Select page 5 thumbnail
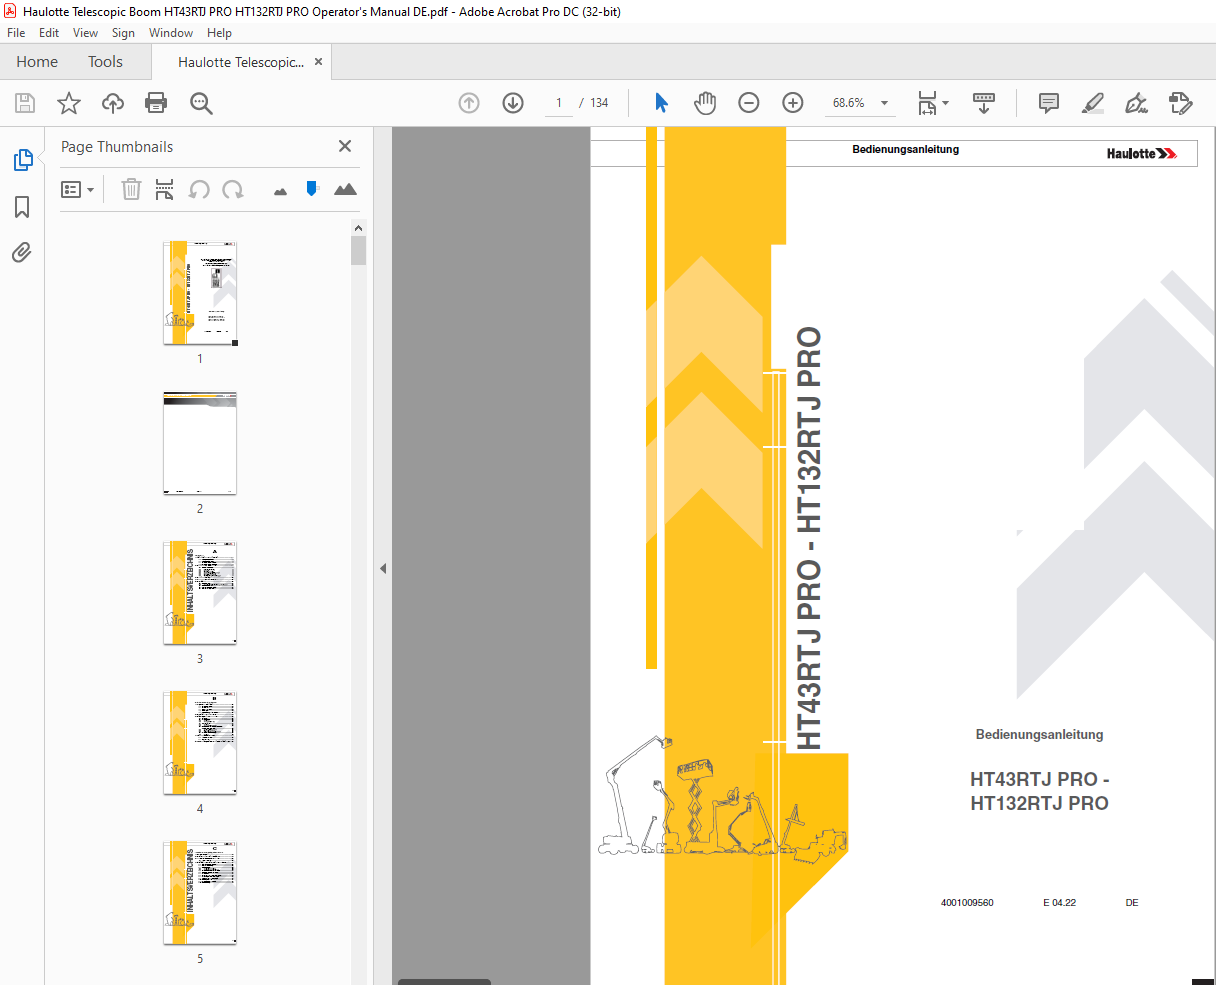 [x=200, y=893]
